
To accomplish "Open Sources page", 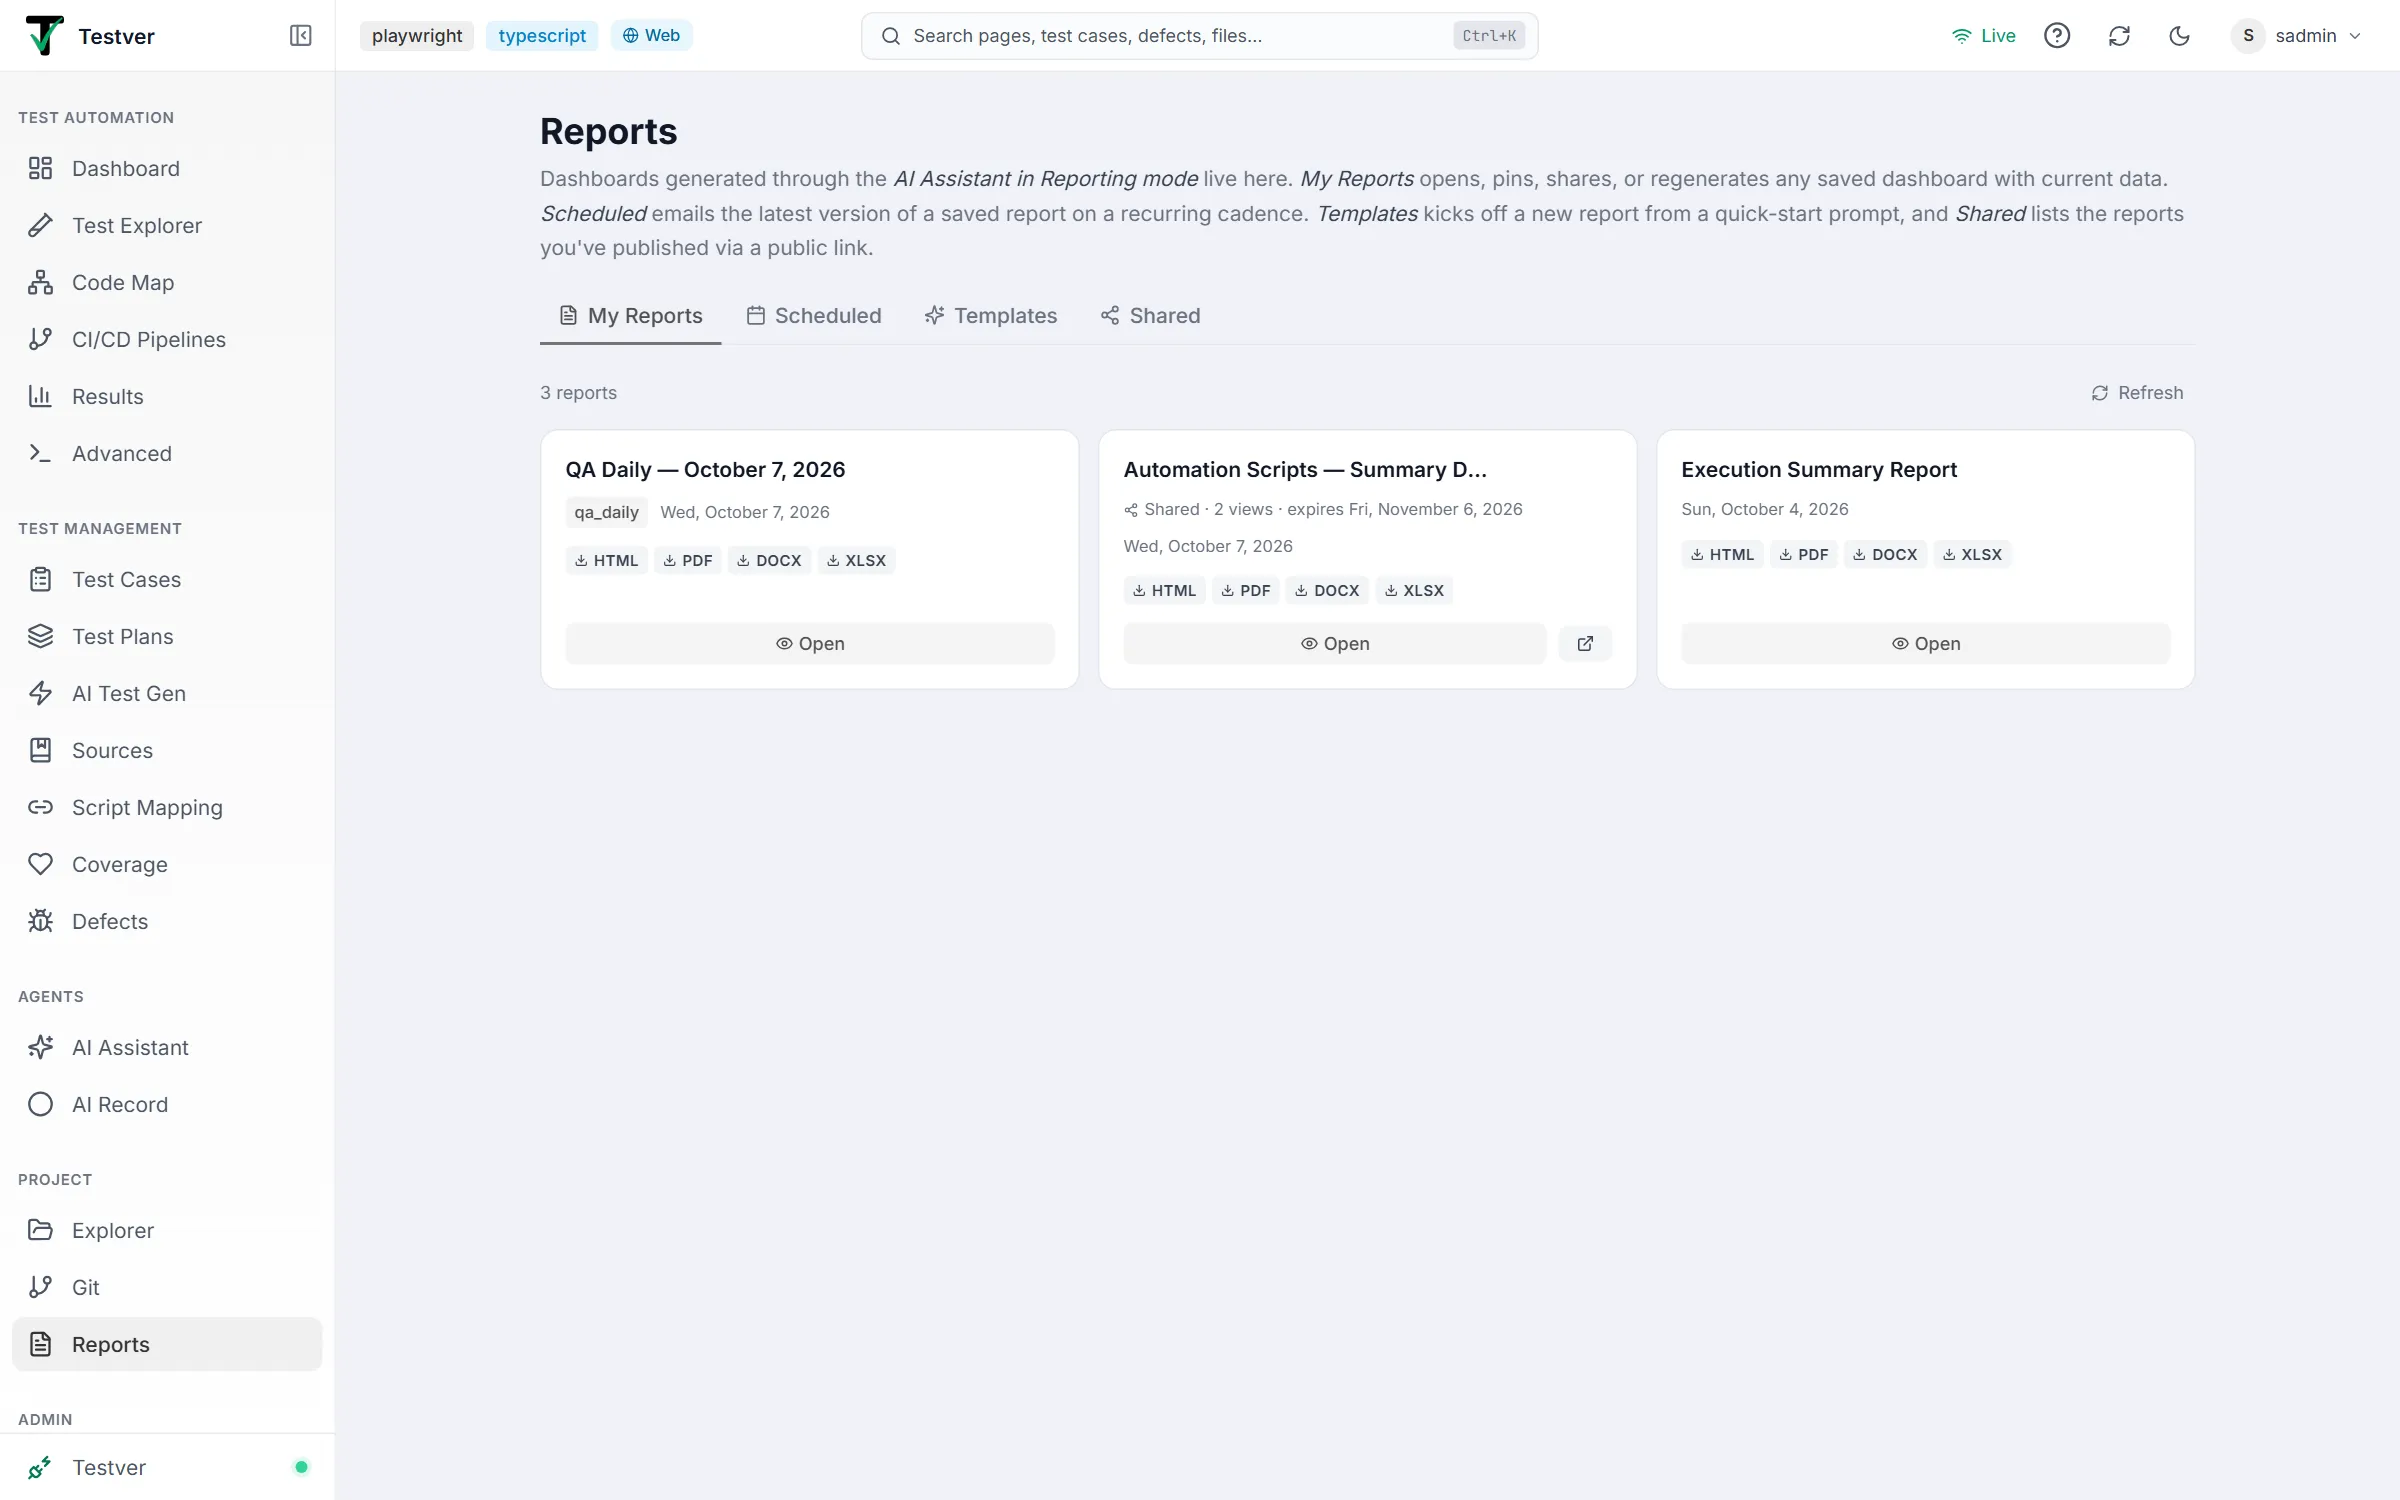I will pyautogui.click(x=167, y=750).
